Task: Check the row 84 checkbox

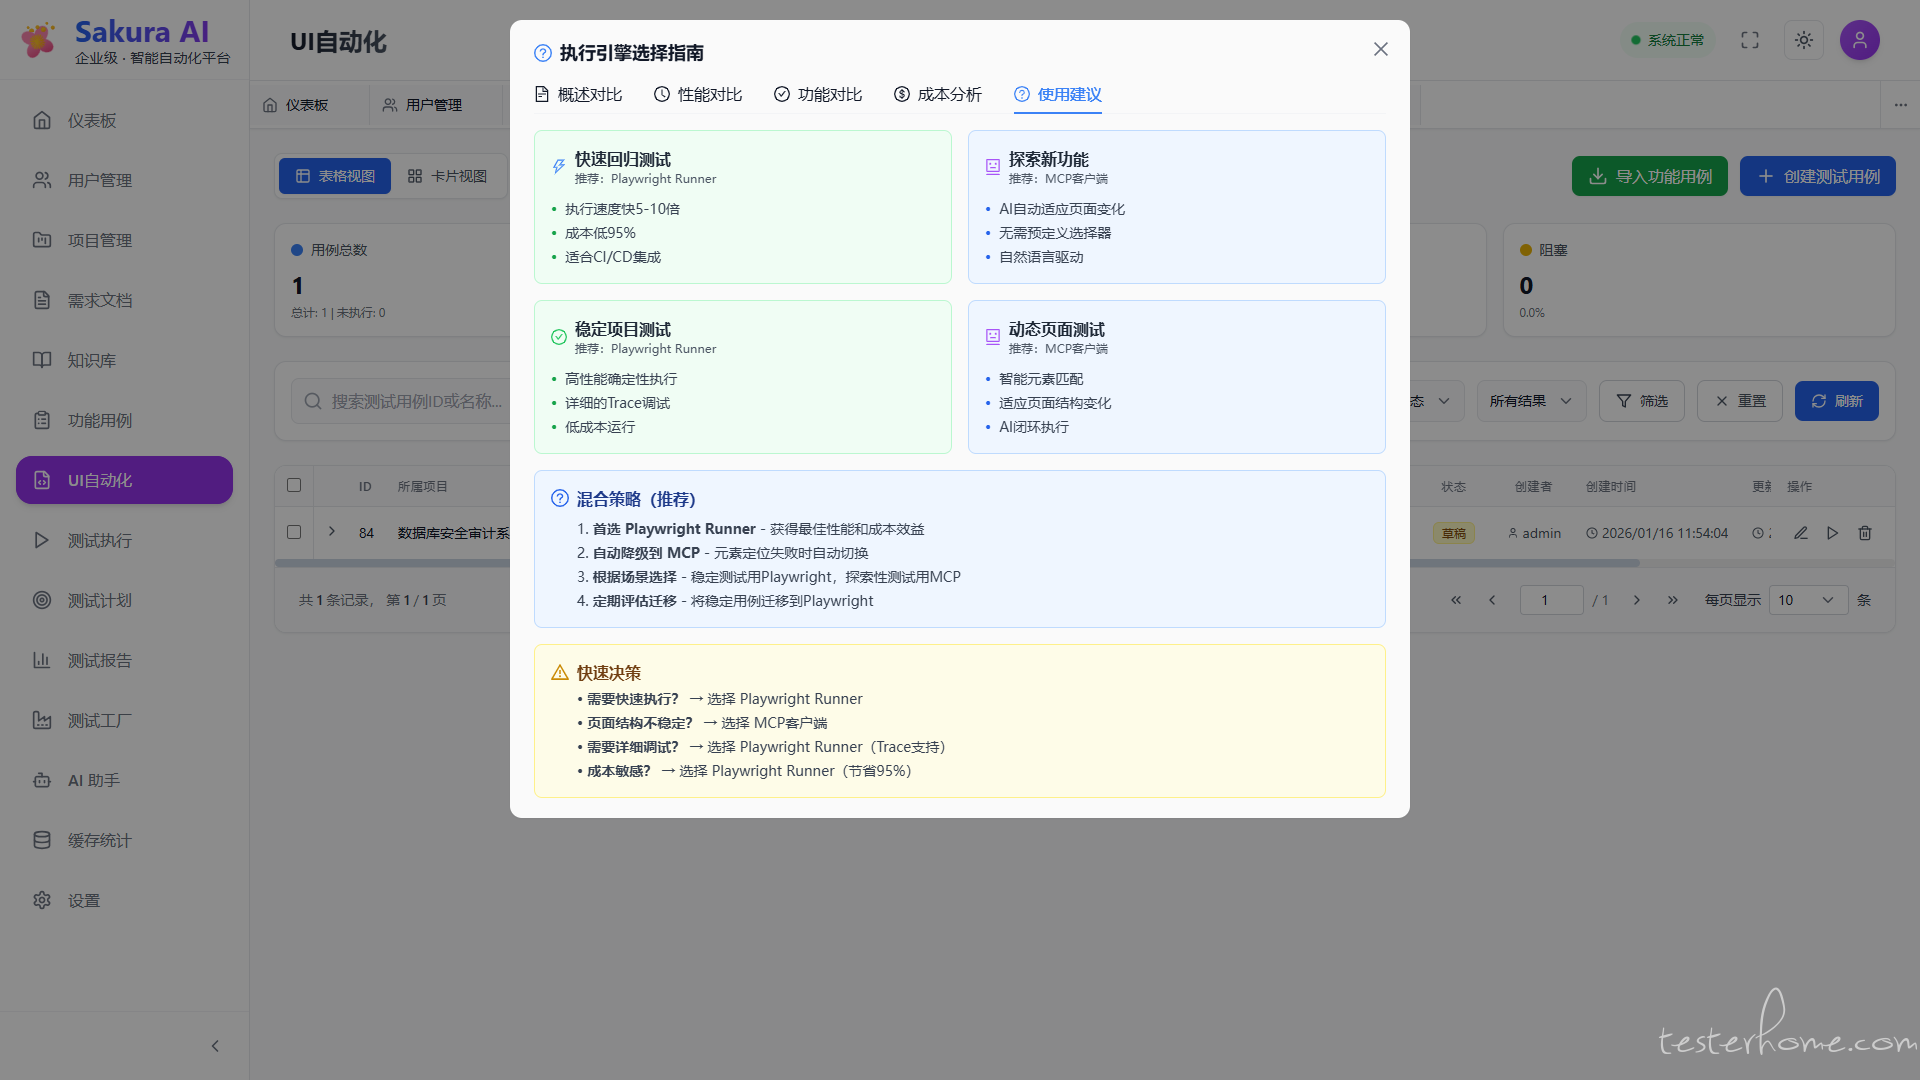Action: click(x=294, y=532)
